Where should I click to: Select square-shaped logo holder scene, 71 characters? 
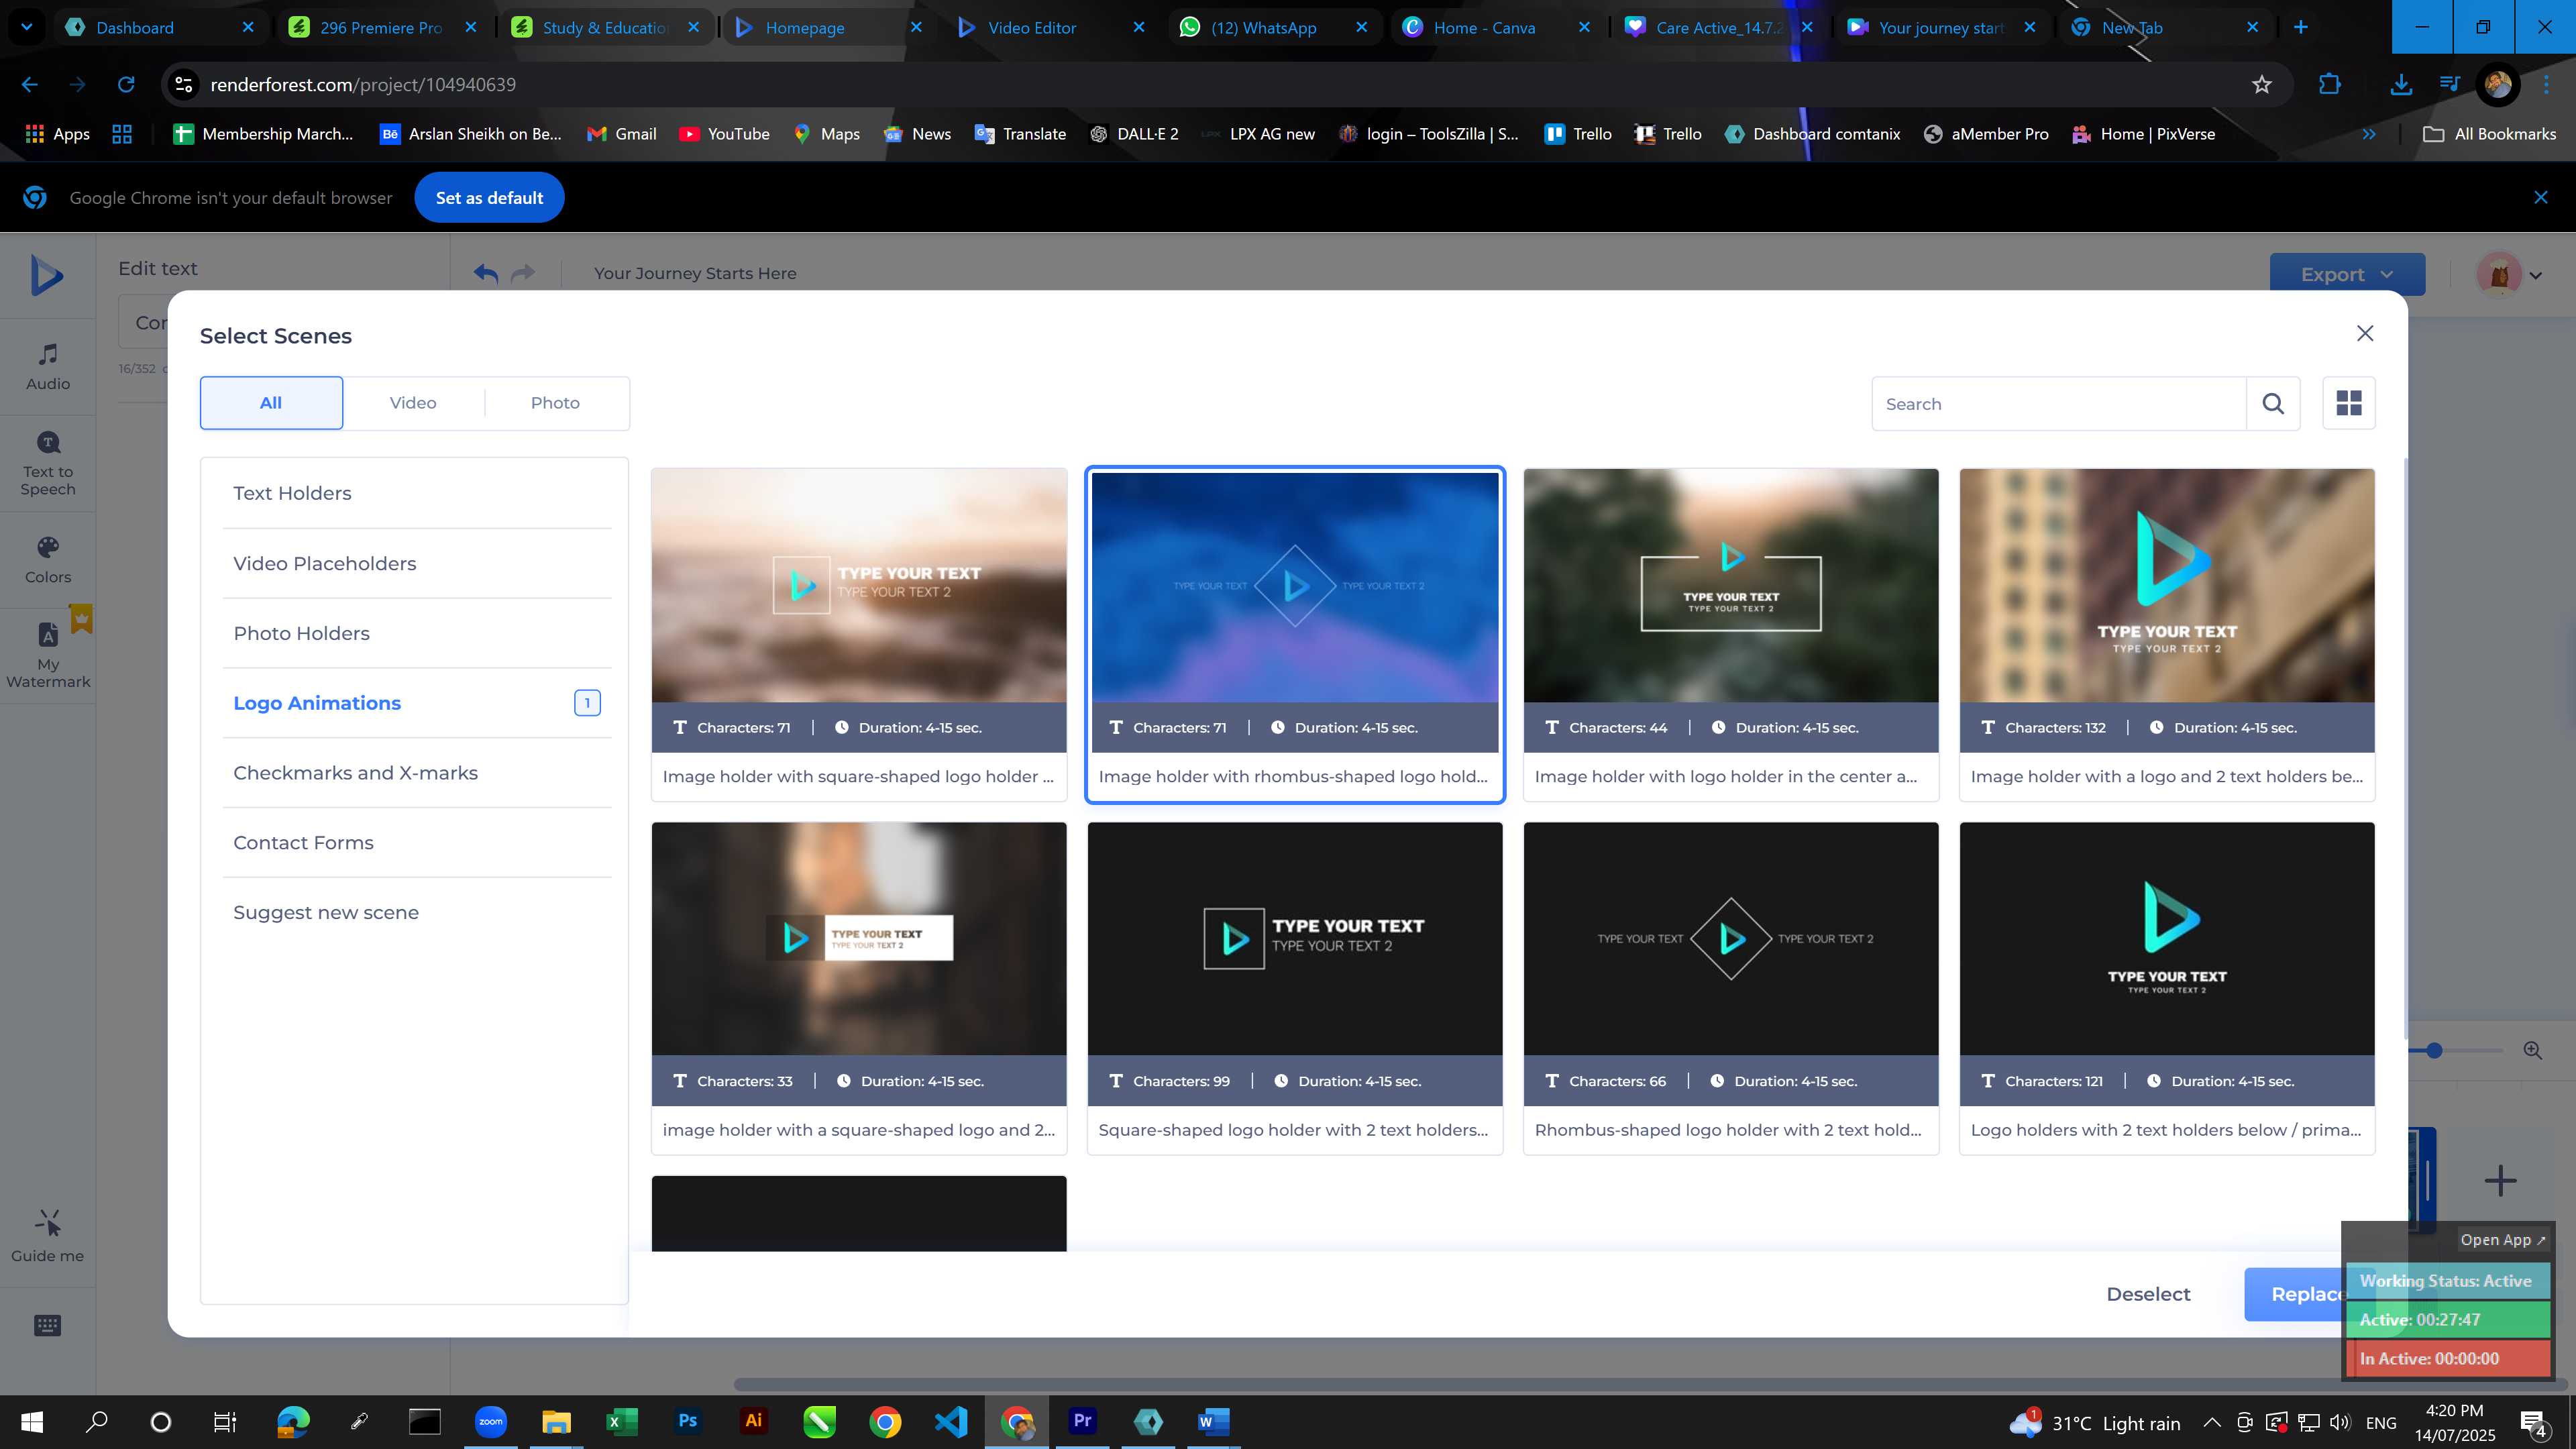coord(859,635)
